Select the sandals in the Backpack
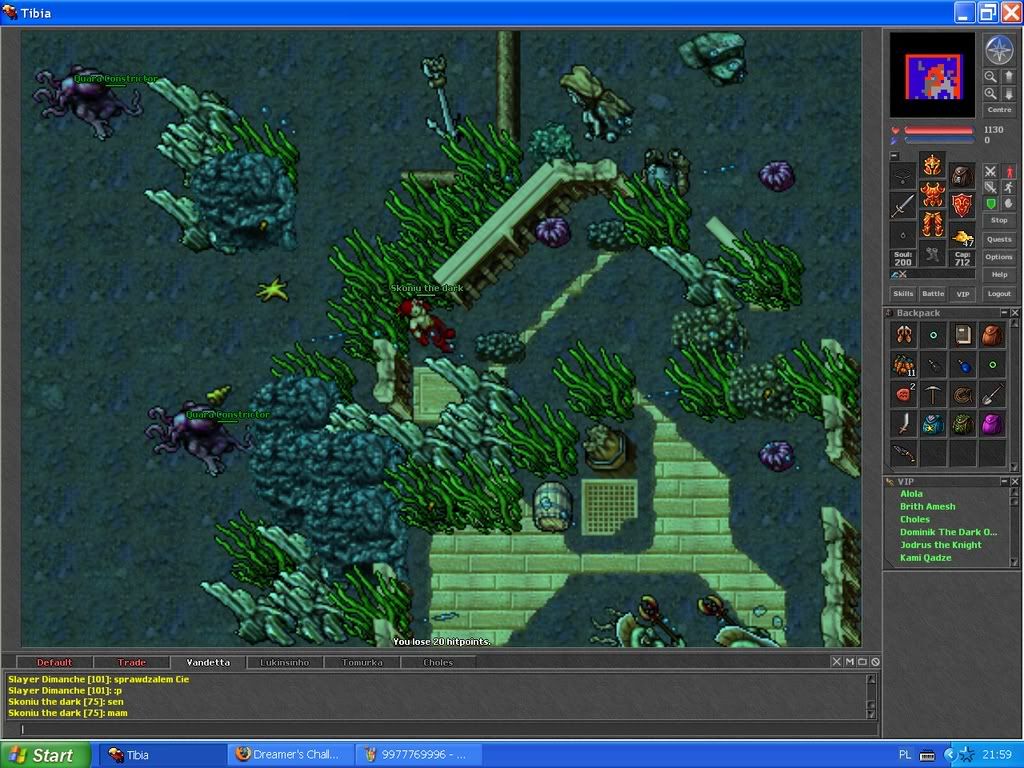1024x768 pixels. tap(904, 335)
